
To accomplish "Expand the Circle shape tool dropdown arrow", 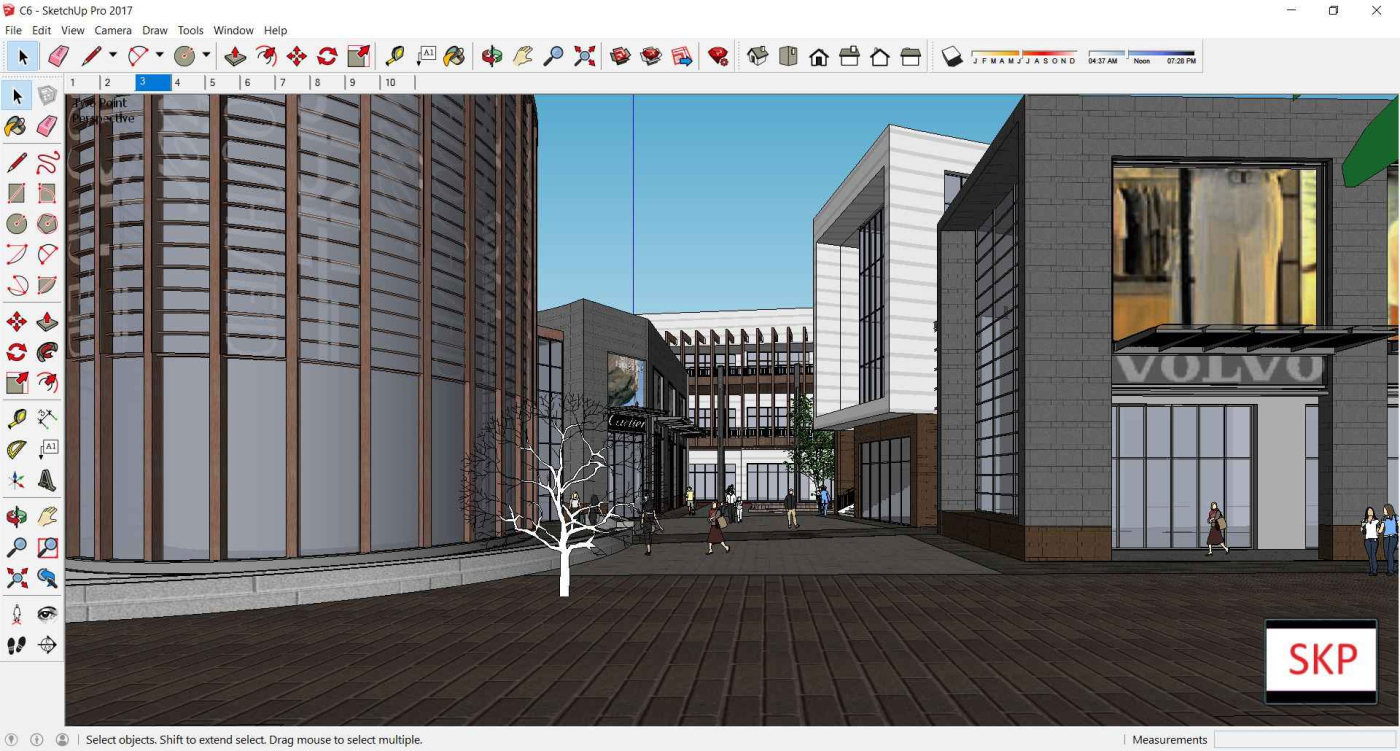I will point(206,56).
